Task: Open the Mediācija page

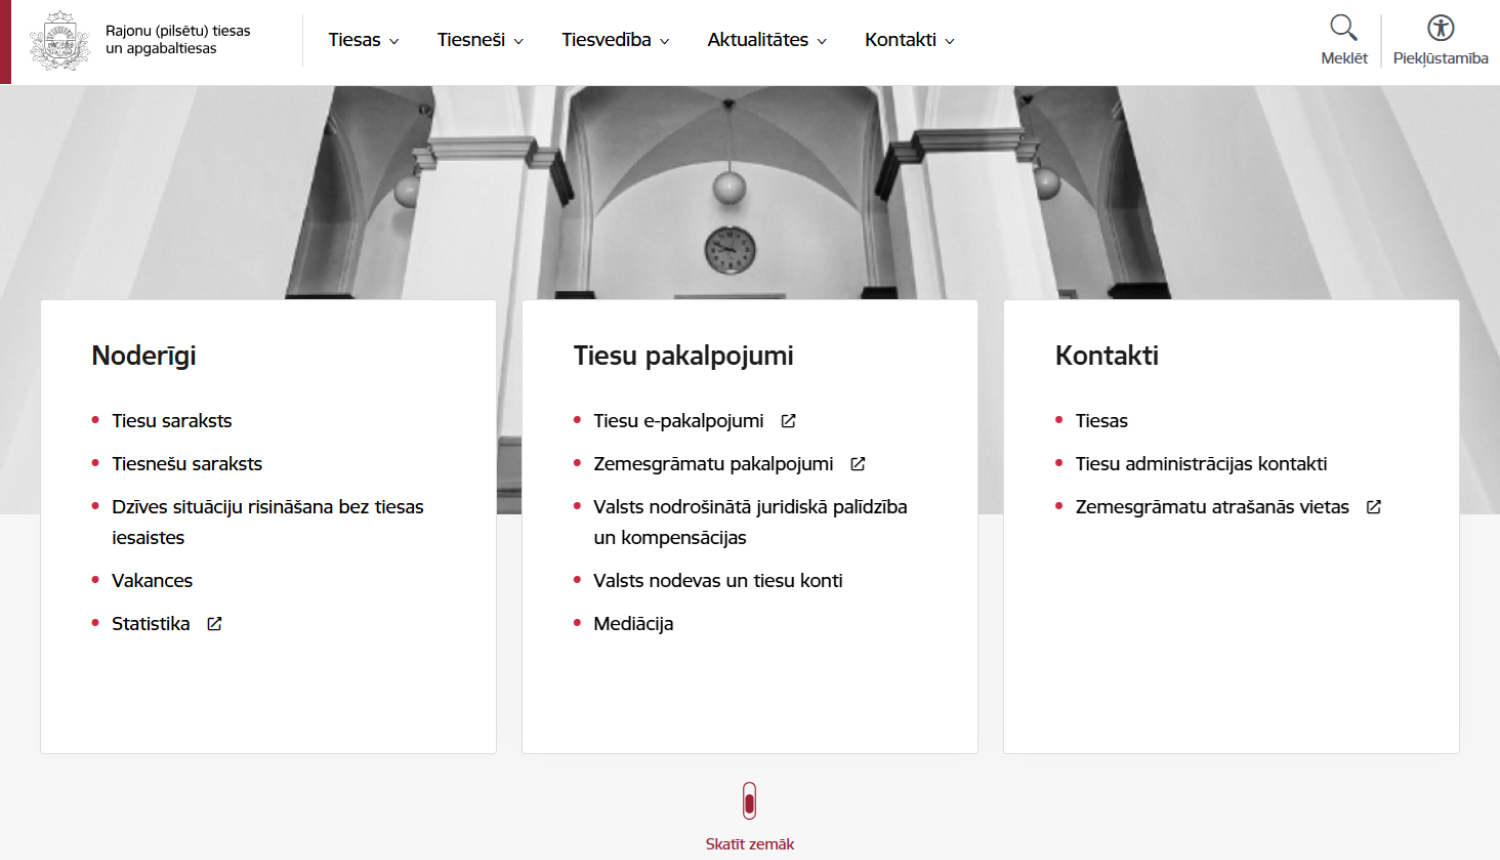Action: point(633,623)
